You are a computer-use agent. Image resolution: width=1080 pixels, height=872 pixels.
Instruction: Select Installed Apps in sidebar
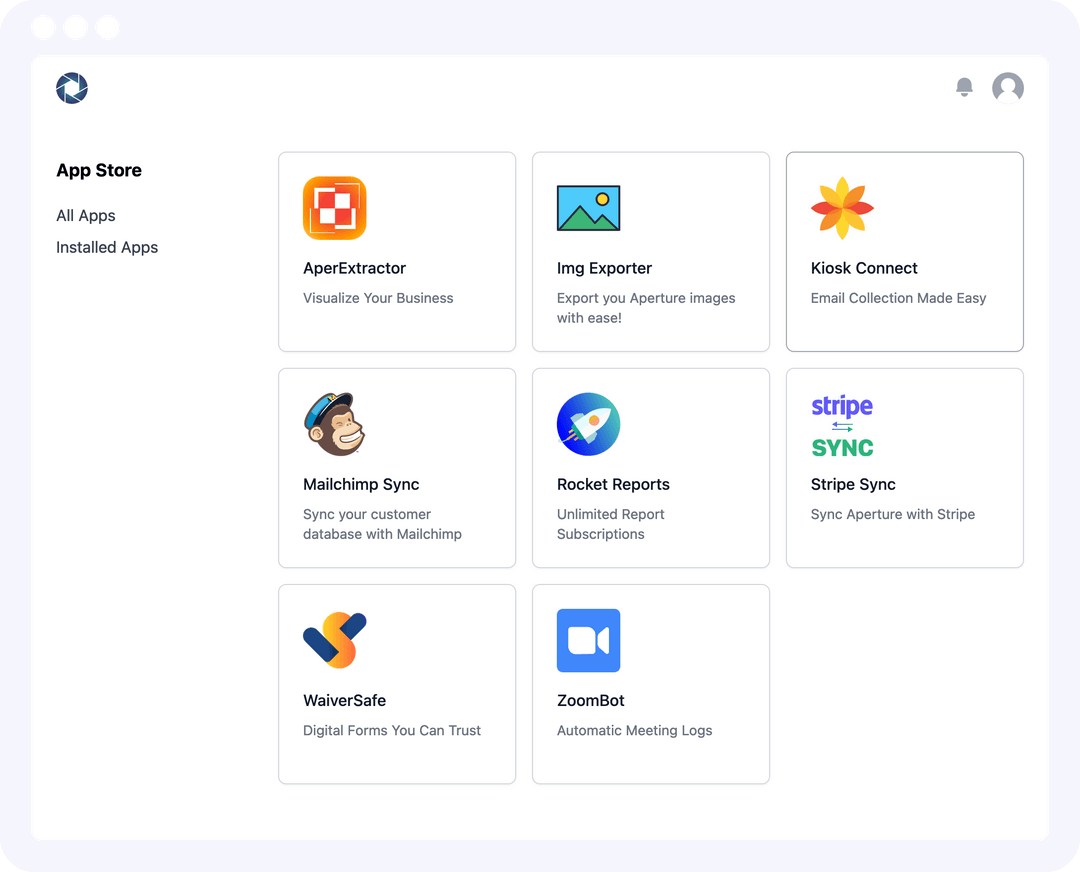(107, 247)
